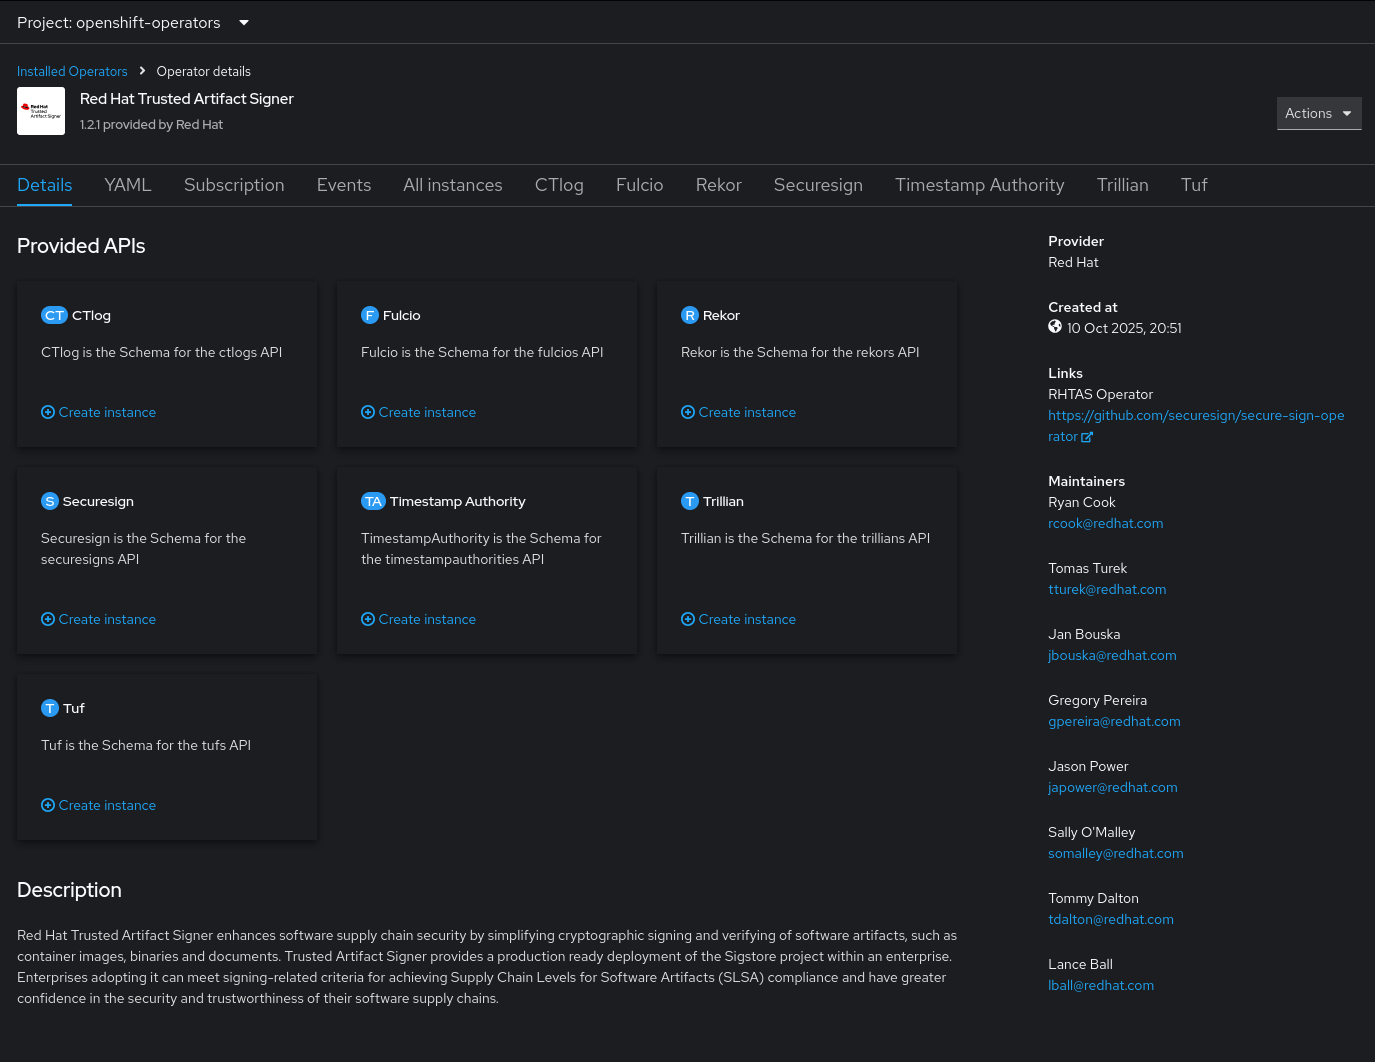Open the secure-sign-operator GitHub link
The width and height of the screenshot is (1375, 1062).
pos(1195,415)
